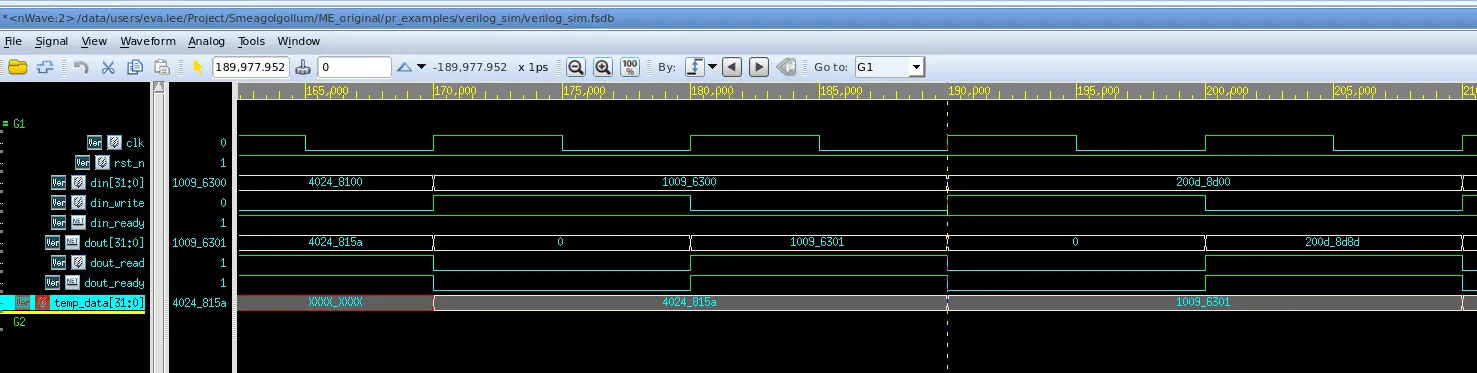Image resolution: width=1477 pixels, height=373 pixels.
Task: Click the 4024_815a value in value column
Action: point(200,302)
